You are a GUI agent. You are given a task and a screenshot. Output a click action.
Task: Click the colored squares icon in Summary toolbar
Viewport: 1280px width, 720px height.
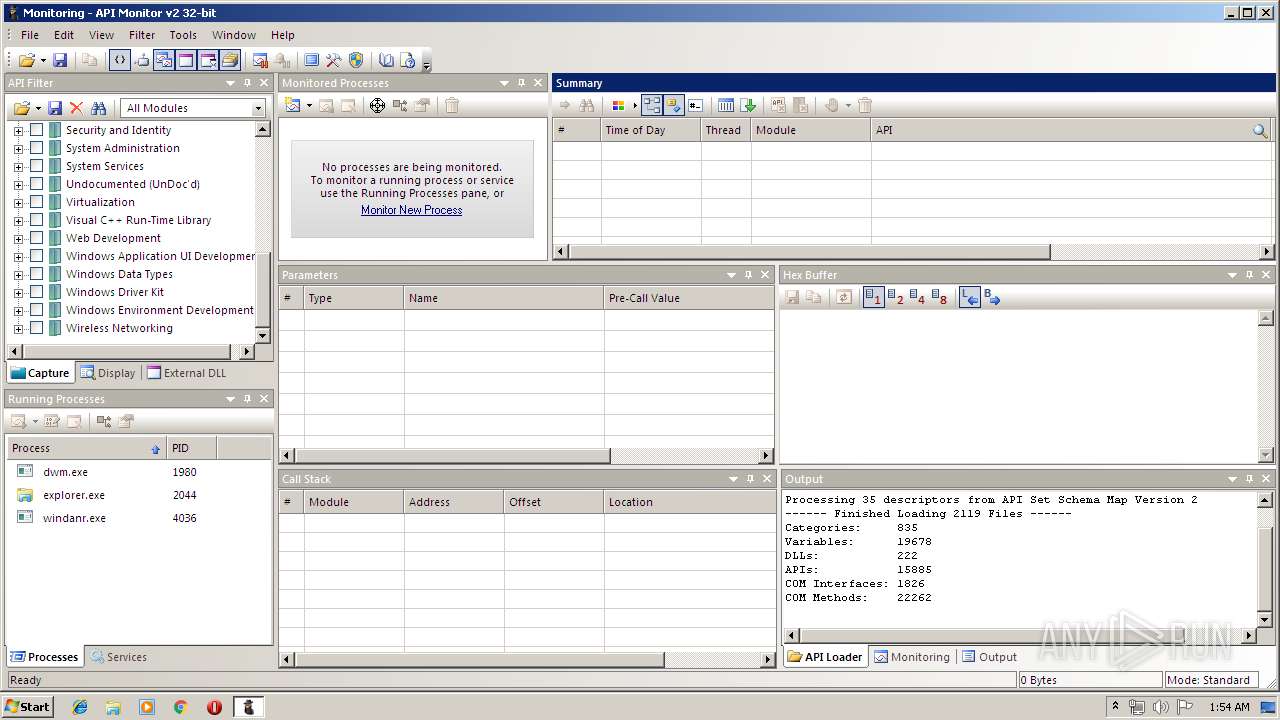(x=618, y=105)
